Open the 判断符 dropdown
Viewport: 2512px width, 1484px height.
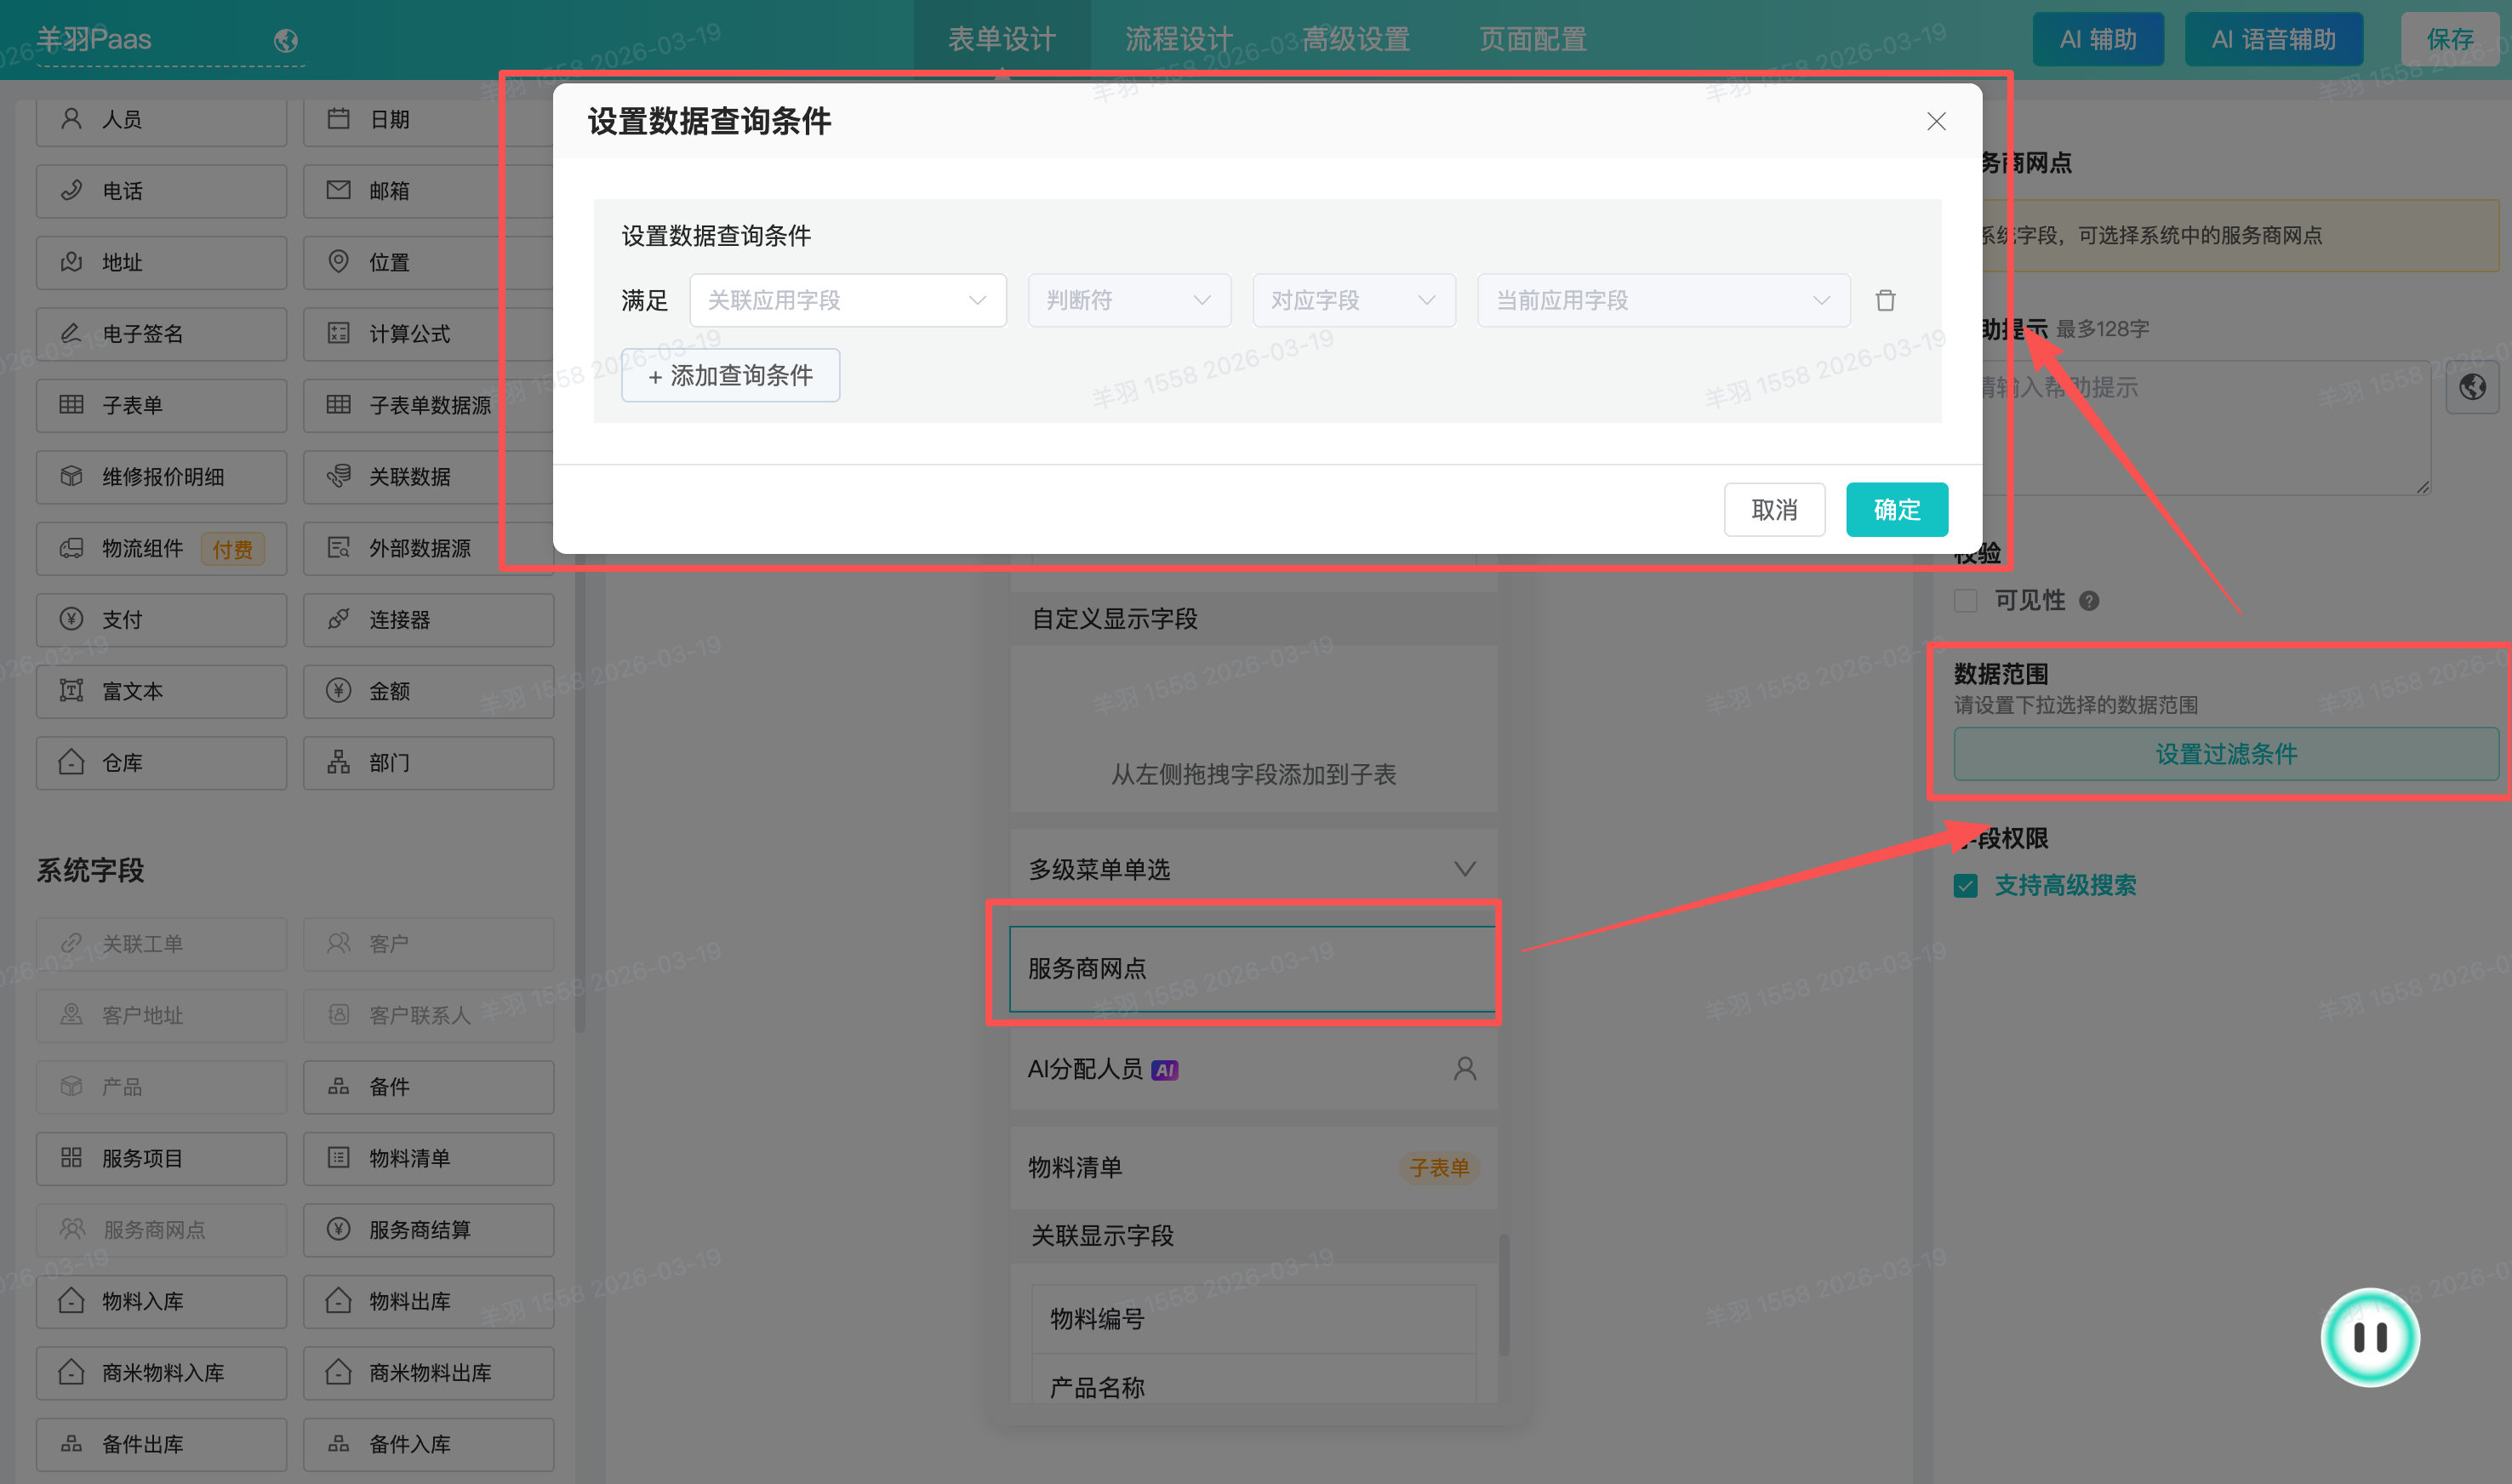(x=1128, y=300)
